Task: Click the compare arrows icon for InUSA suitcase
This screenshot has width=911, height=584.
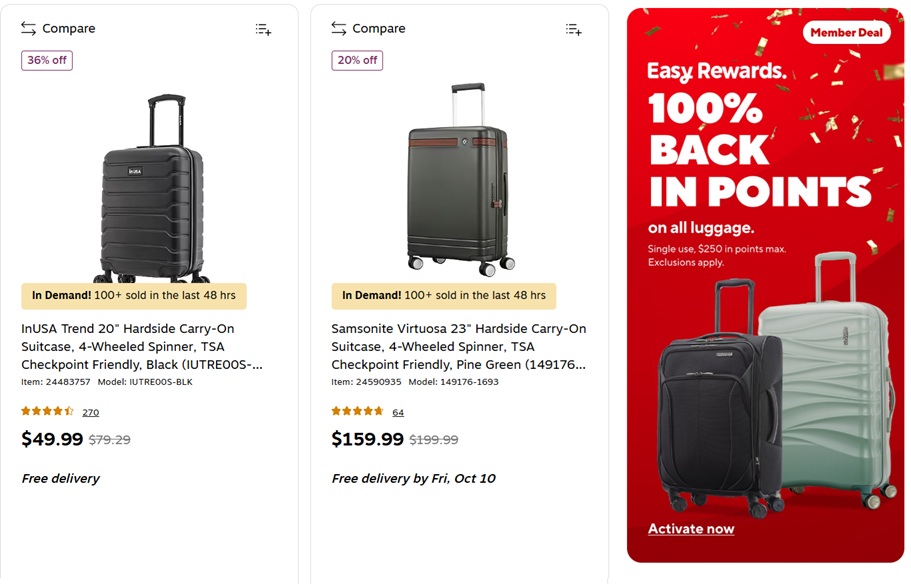Action: (28, 29)
